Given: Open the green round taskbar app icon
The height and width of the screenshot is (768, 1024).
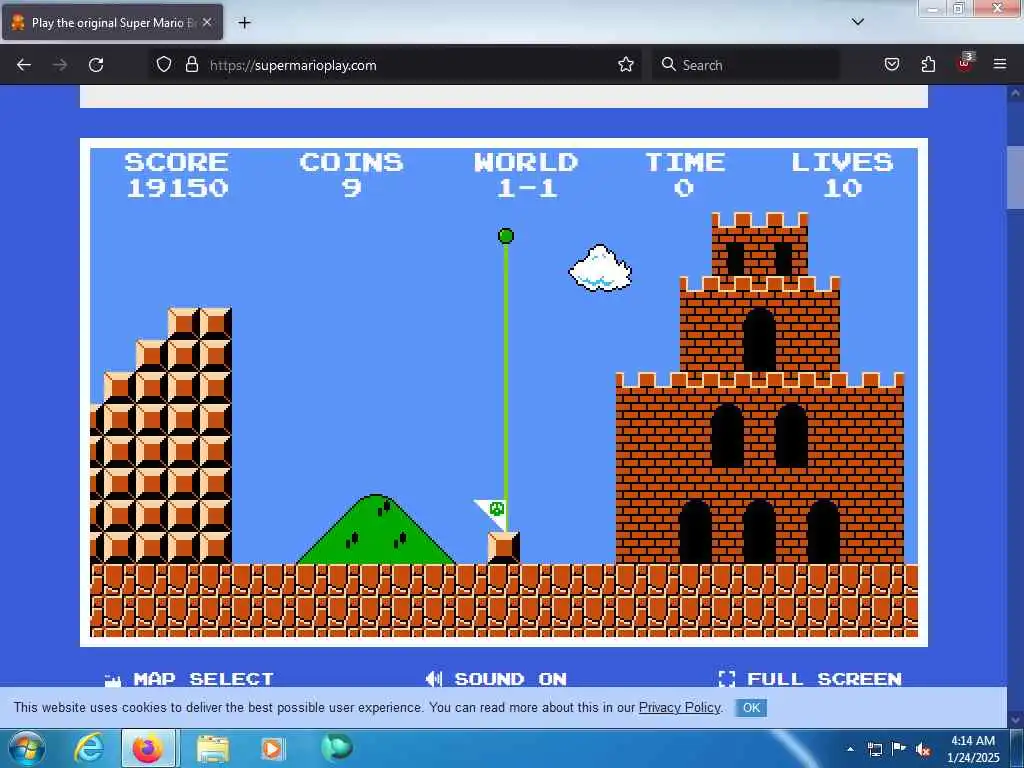Looking at the screenshot, I should tap(337, 747).
